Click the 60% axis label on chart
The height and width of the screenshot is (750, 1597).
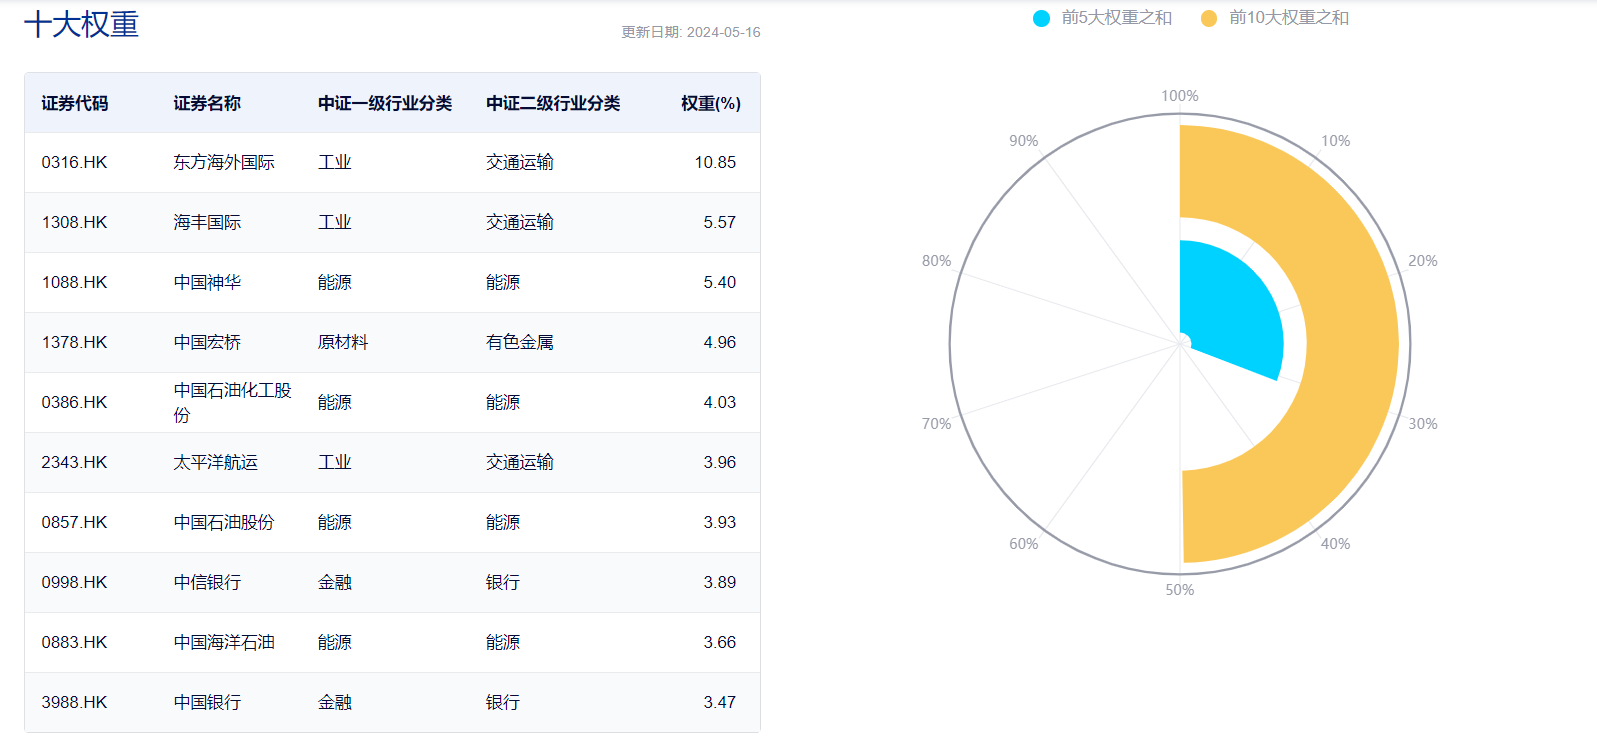pyautogui.click(x=1024, y=544)
